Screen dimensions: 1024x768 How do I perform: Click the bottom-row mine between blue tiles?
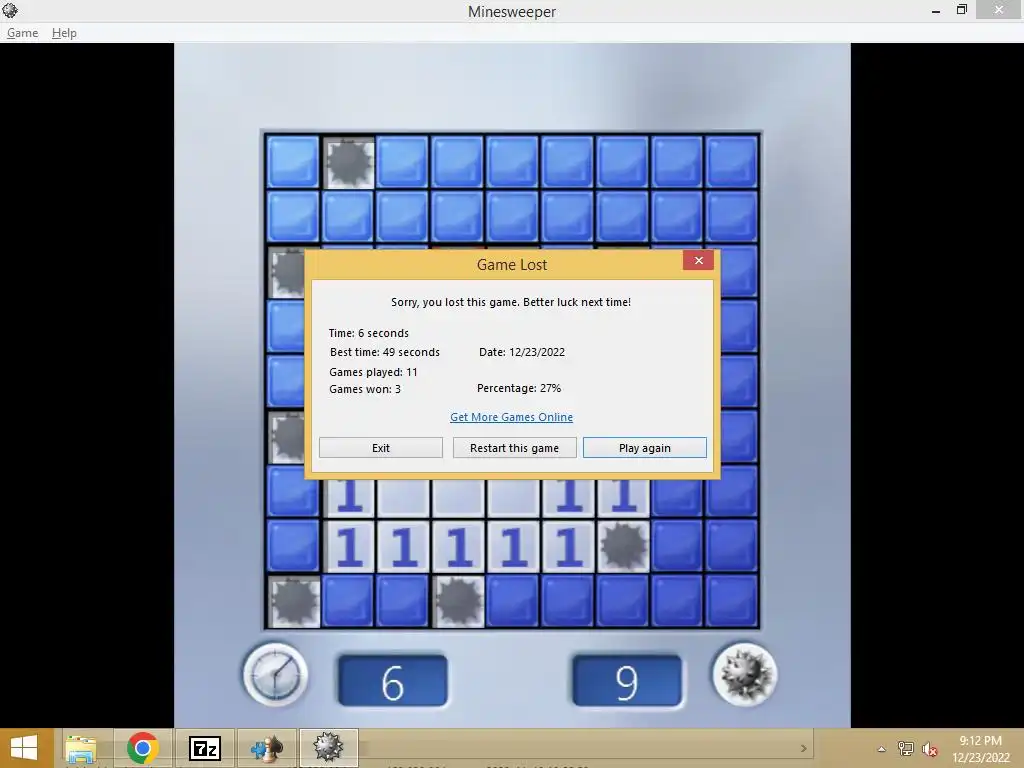pos(458,601)
